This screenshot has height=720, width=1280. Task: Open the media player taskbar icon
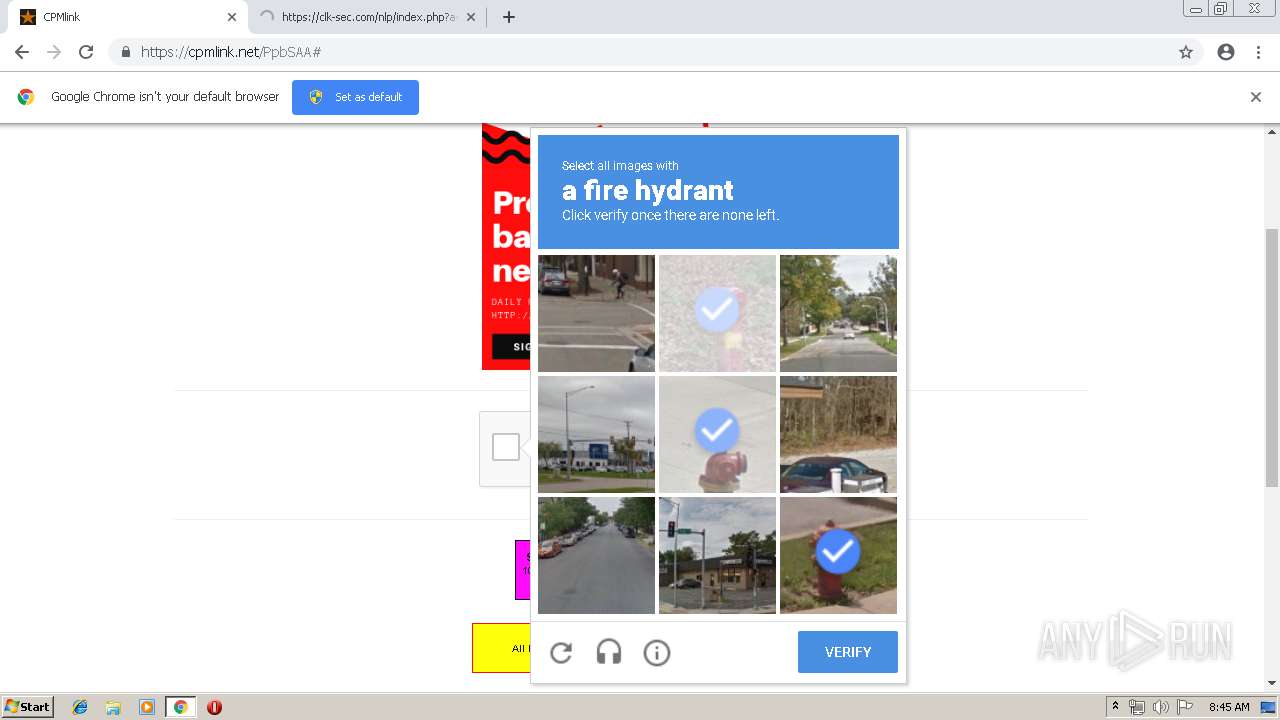pos(146,707)
